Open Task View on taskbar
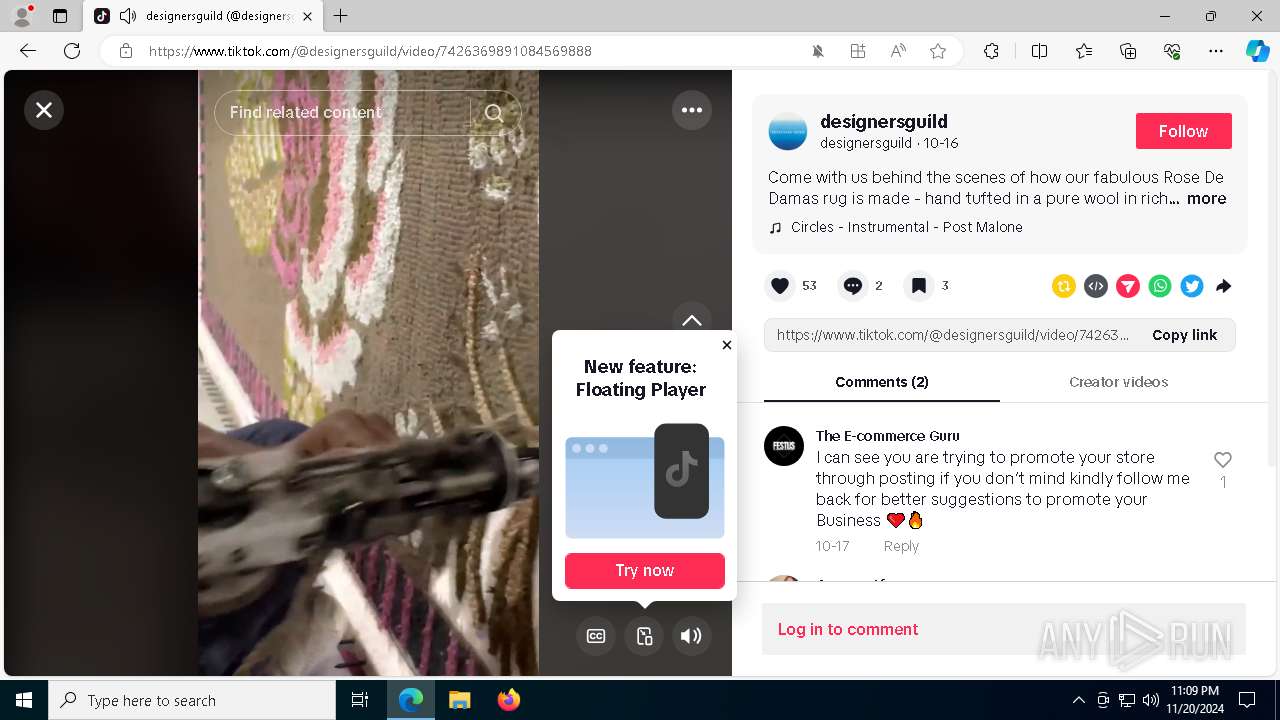 pos(360,700)
